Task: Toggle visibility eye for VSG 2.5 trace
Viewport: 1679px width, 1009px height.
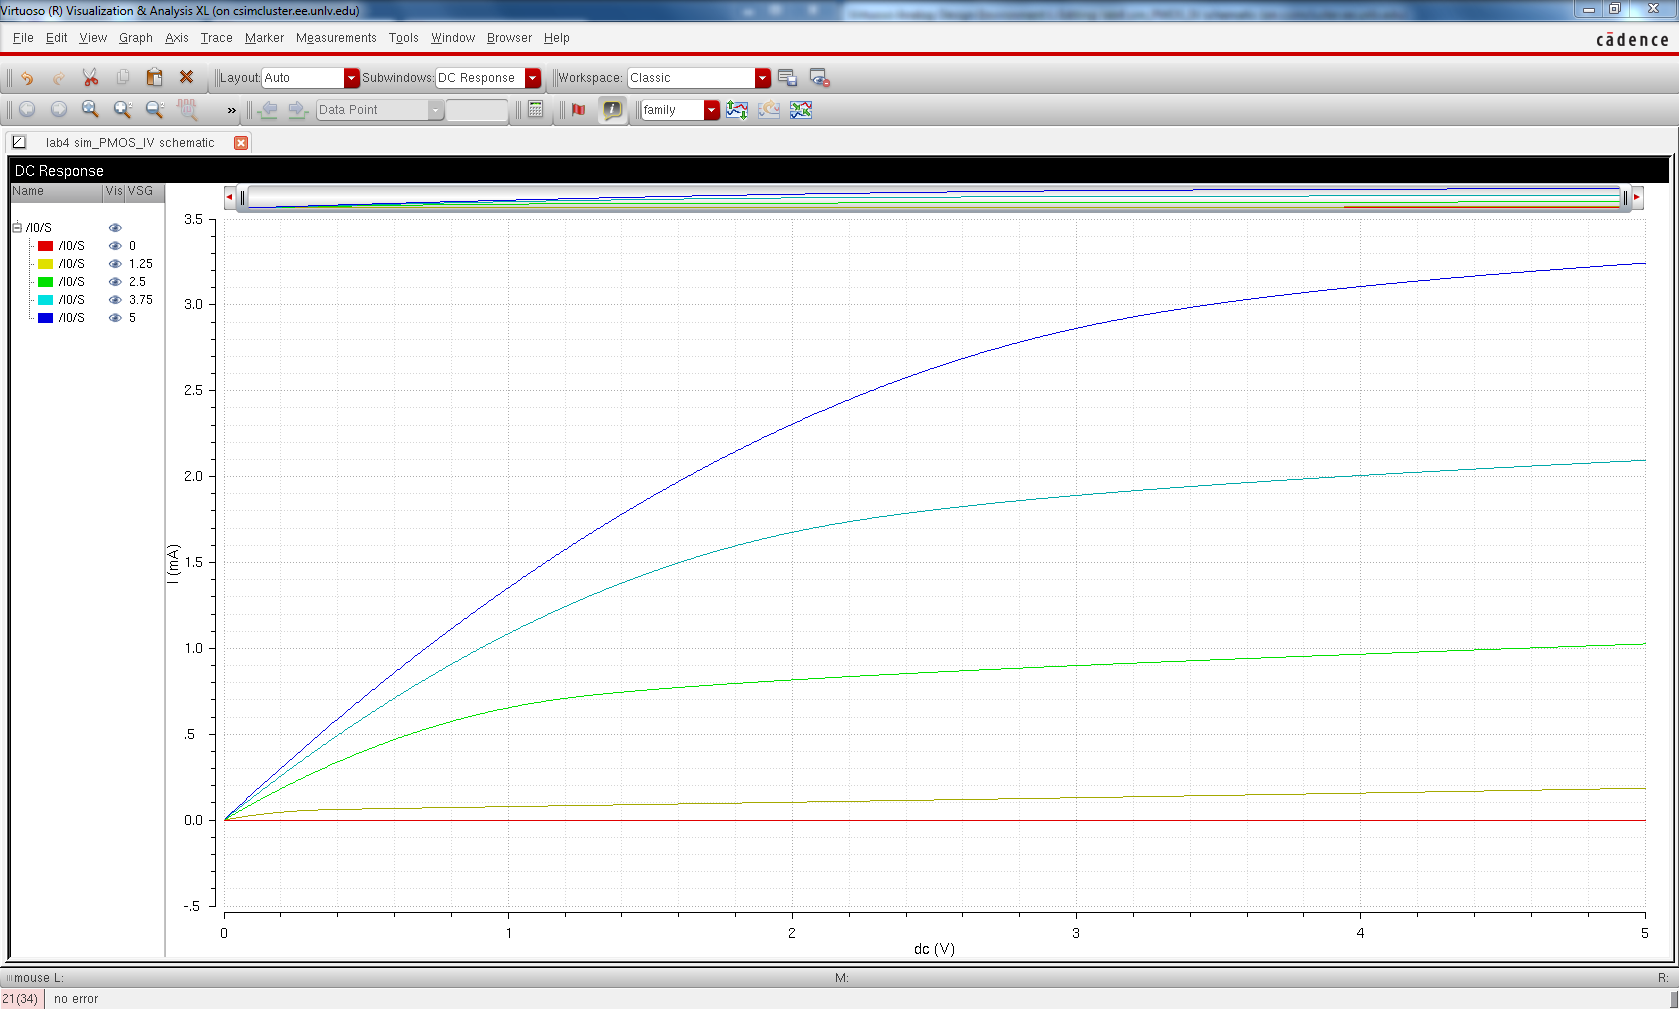Action: pyautogui.click(x=115, y=282)
